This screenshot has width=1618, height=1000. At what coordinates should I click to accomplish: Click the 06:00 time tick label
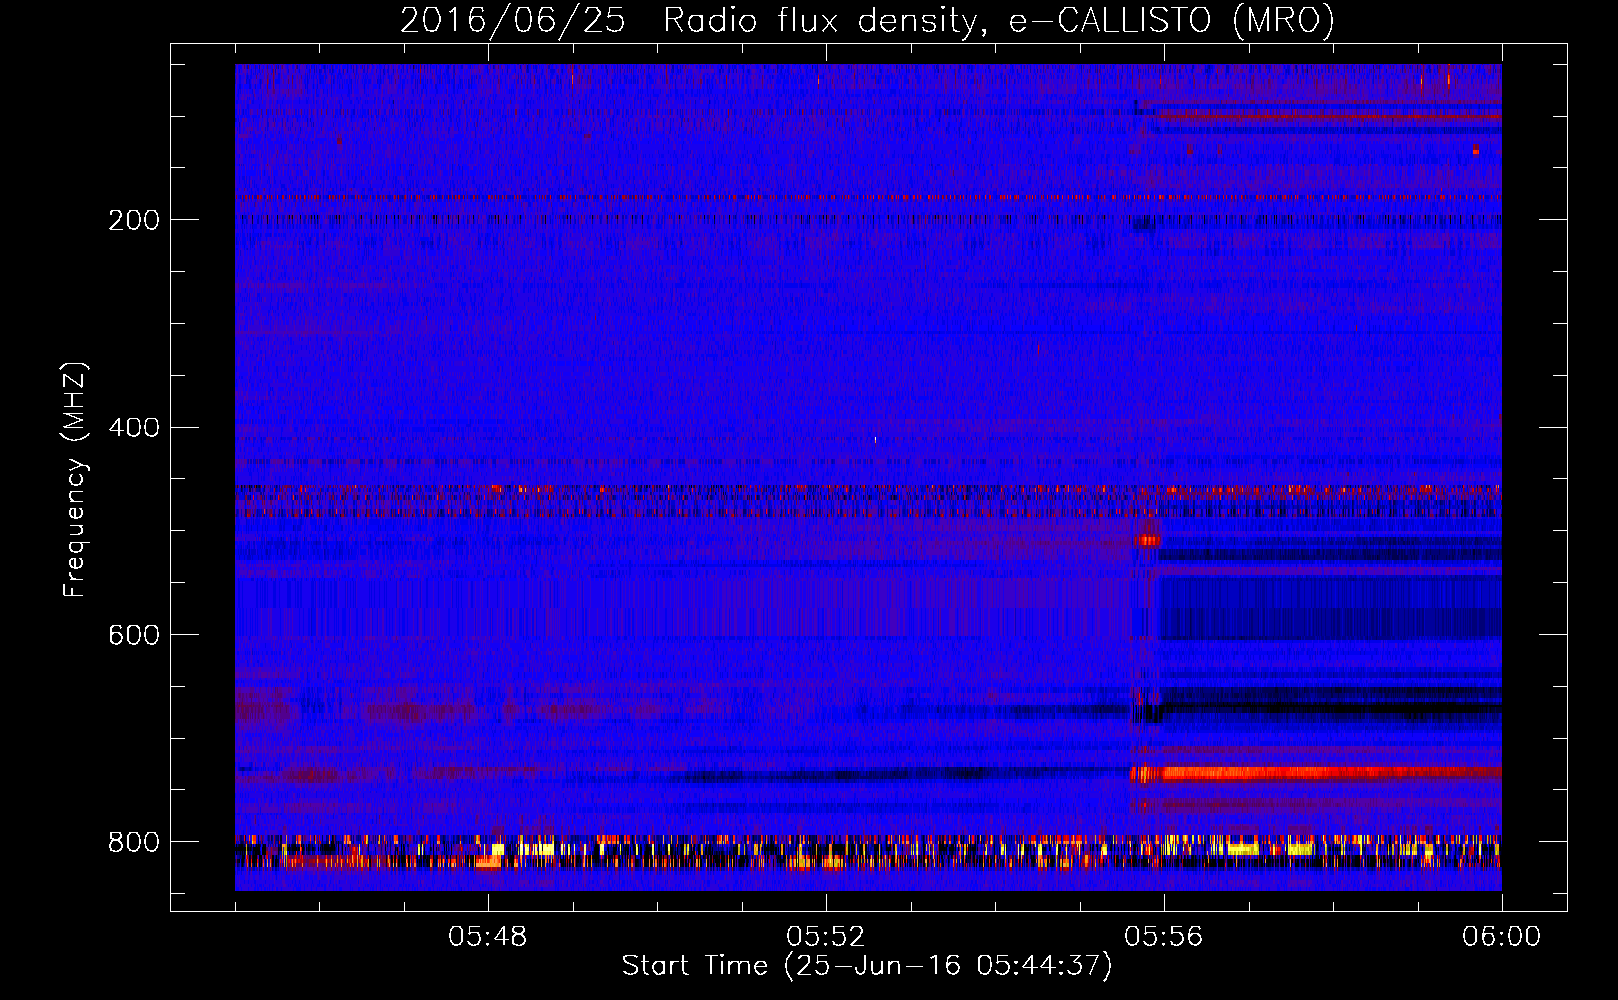(x=1501, y=937)
